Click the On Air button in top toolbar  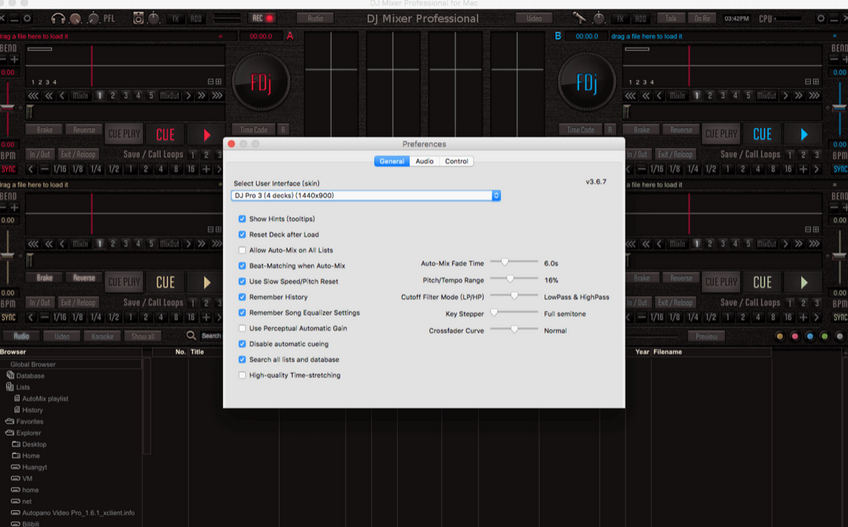coord(702,18)
